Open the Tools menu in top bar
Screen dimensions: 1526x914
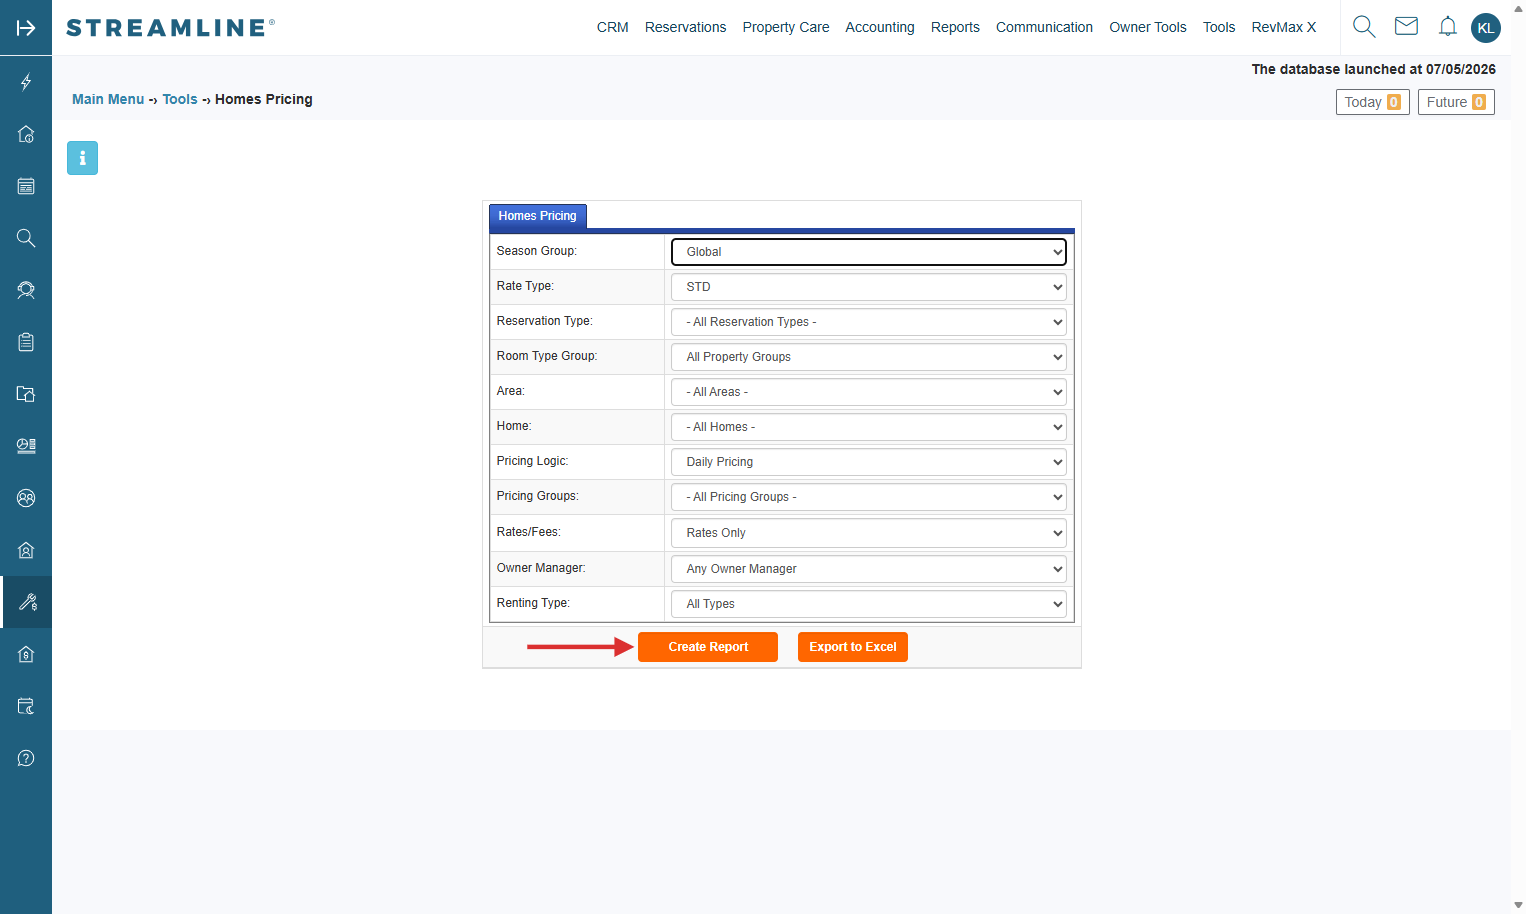pos(1219,27)
